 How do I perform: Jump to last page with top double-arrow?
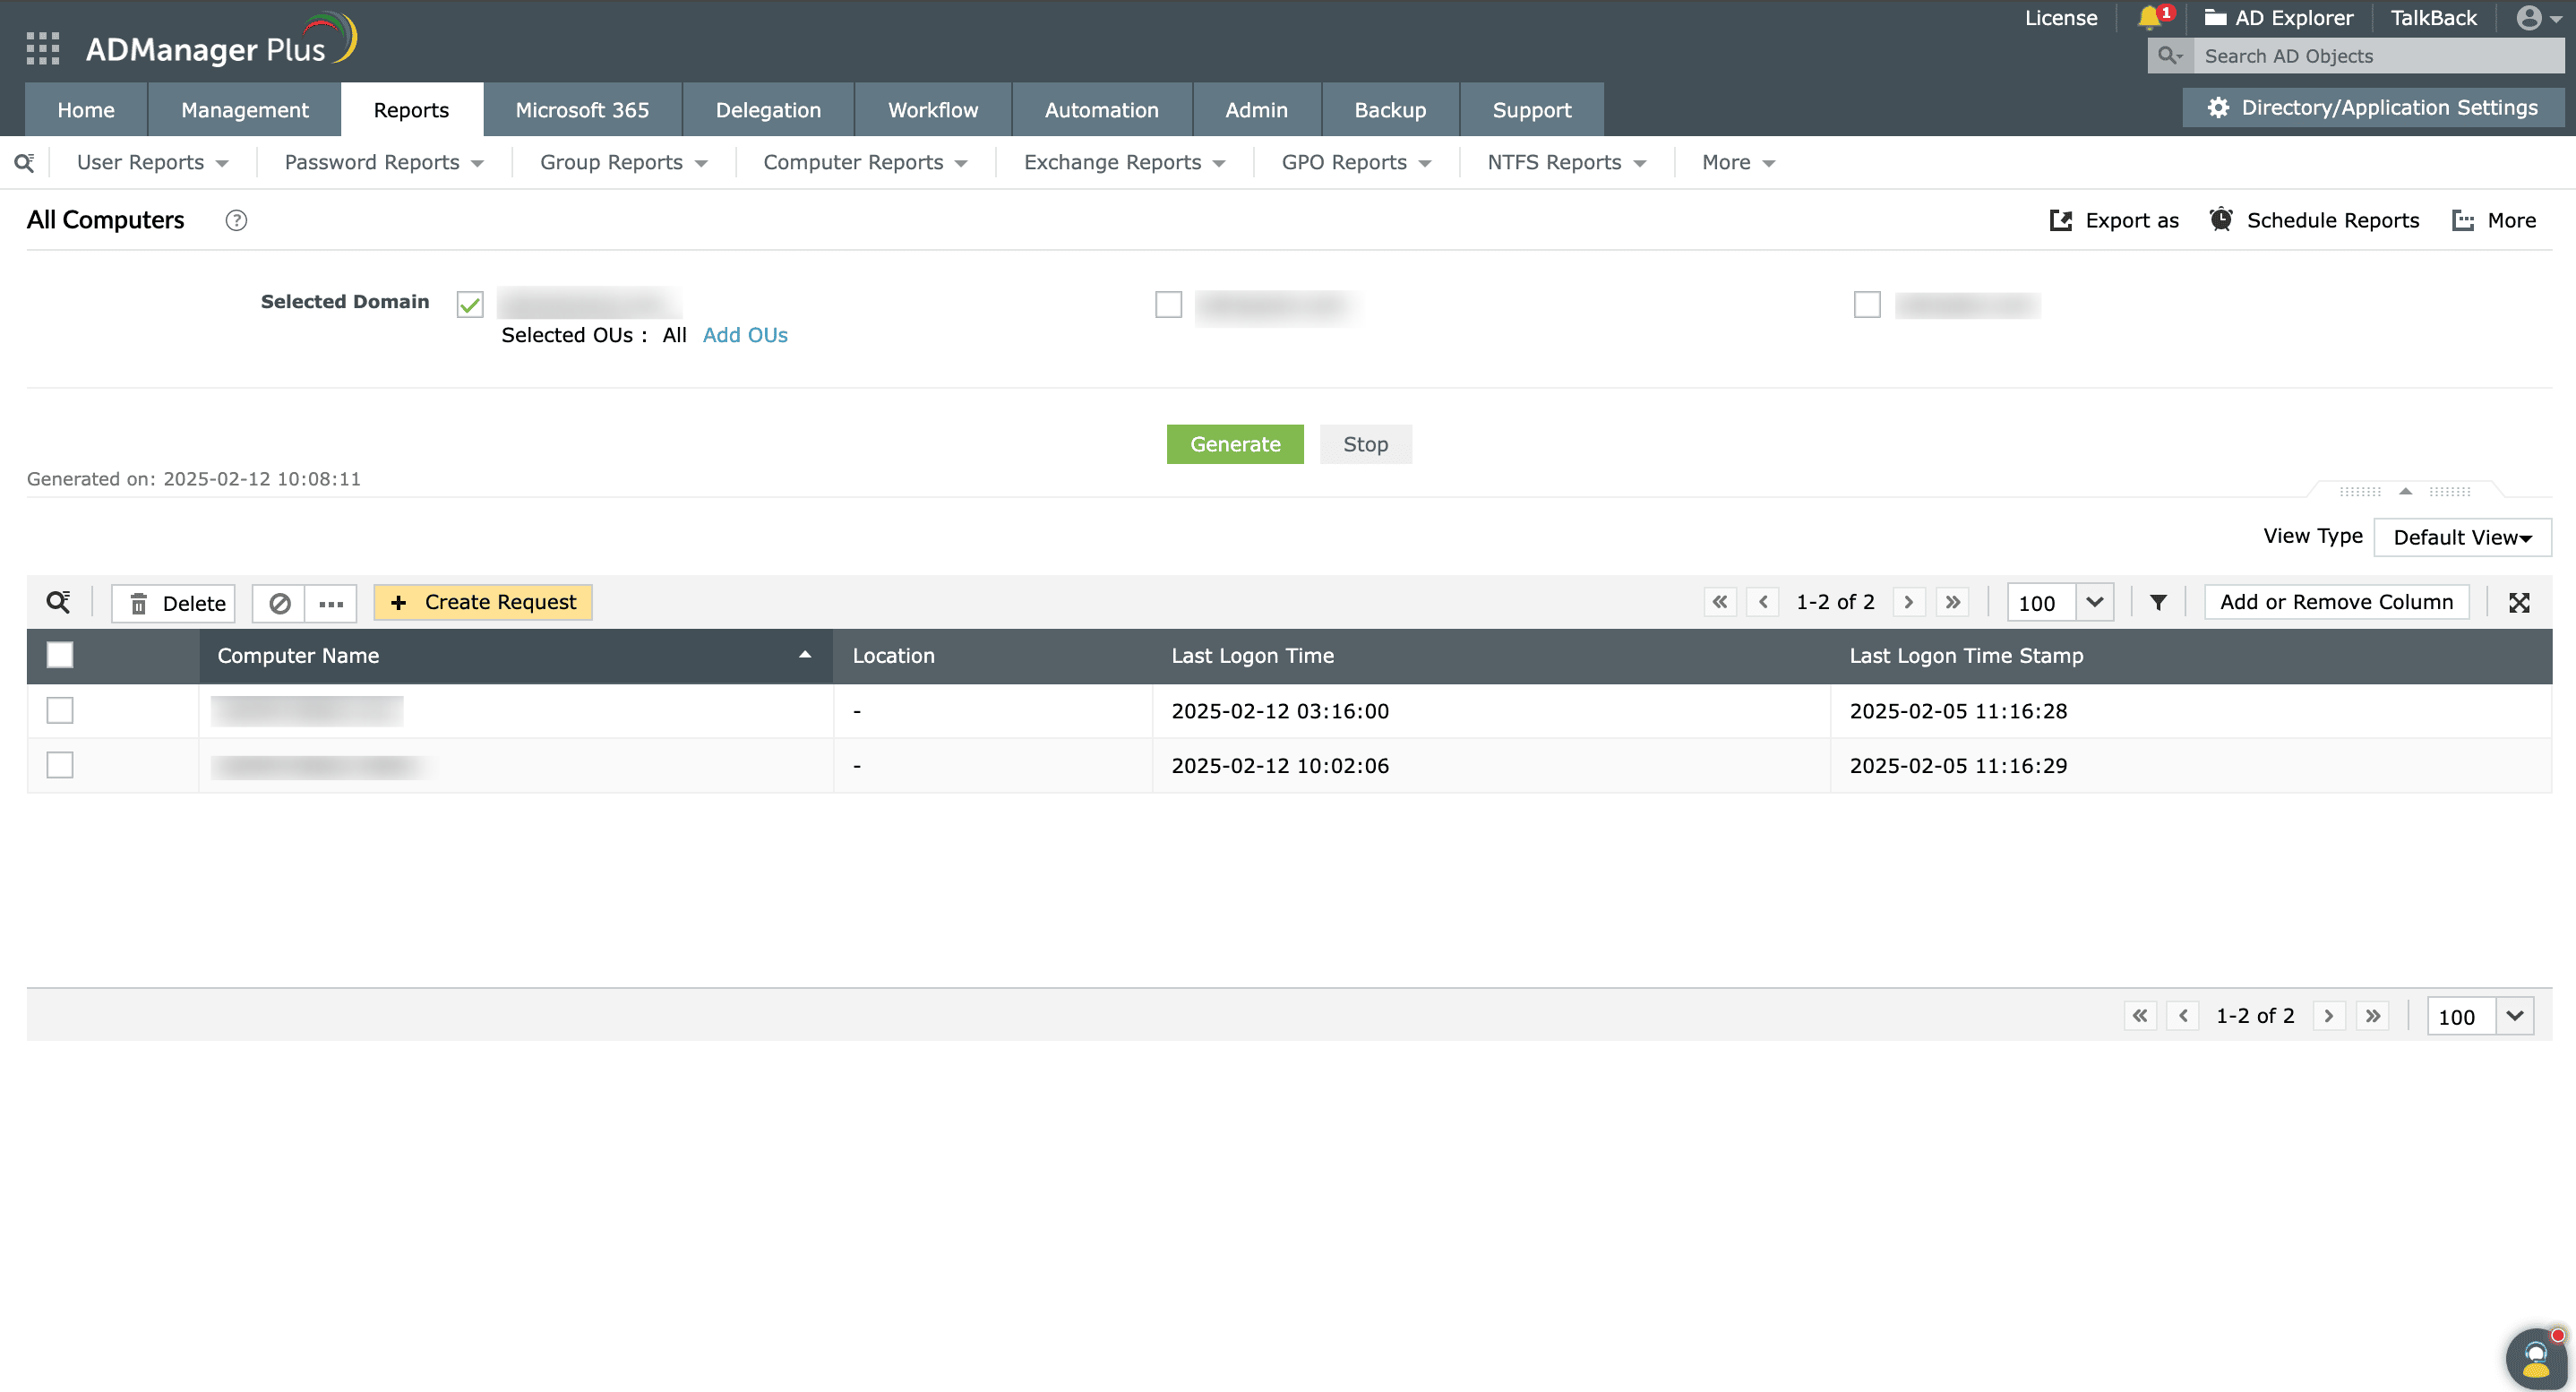(1952, 602)
